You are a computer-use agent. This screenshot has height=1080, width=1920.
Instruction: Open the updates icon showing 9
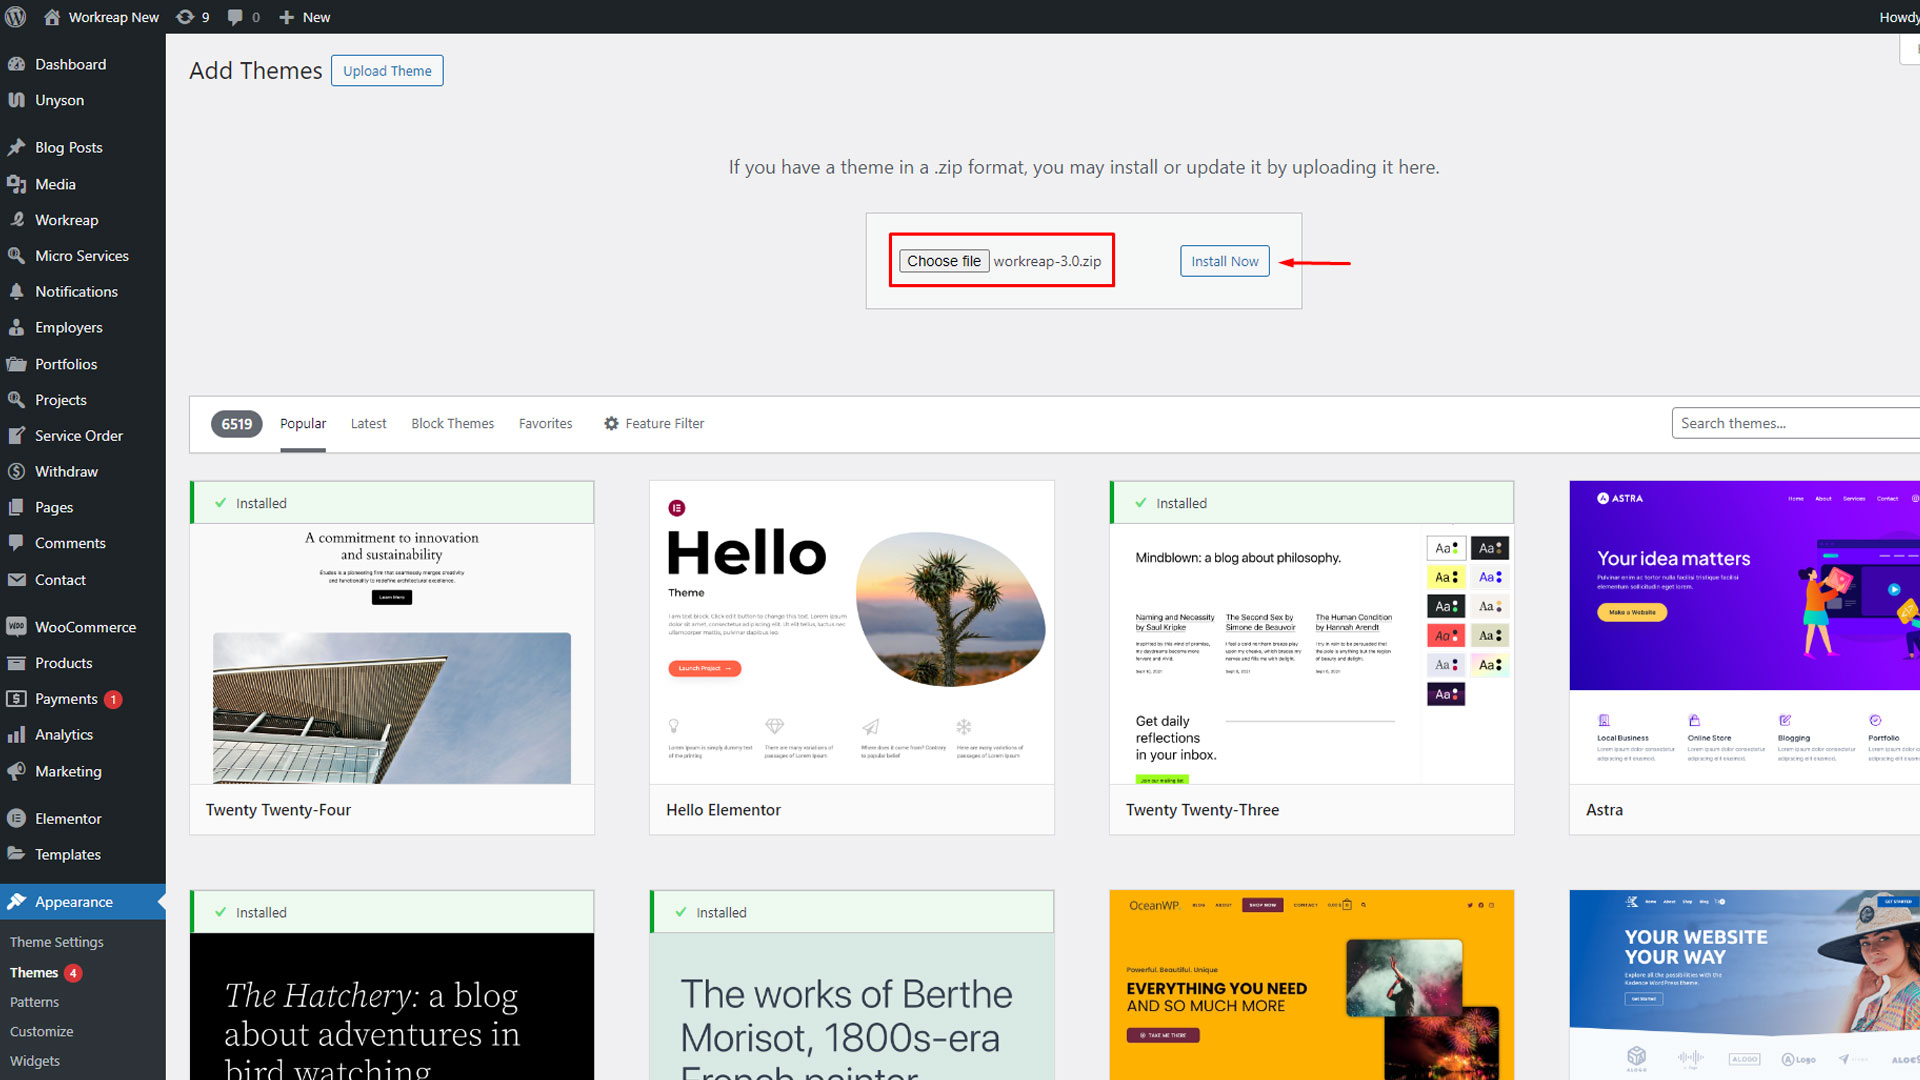(x=192, y=17)
